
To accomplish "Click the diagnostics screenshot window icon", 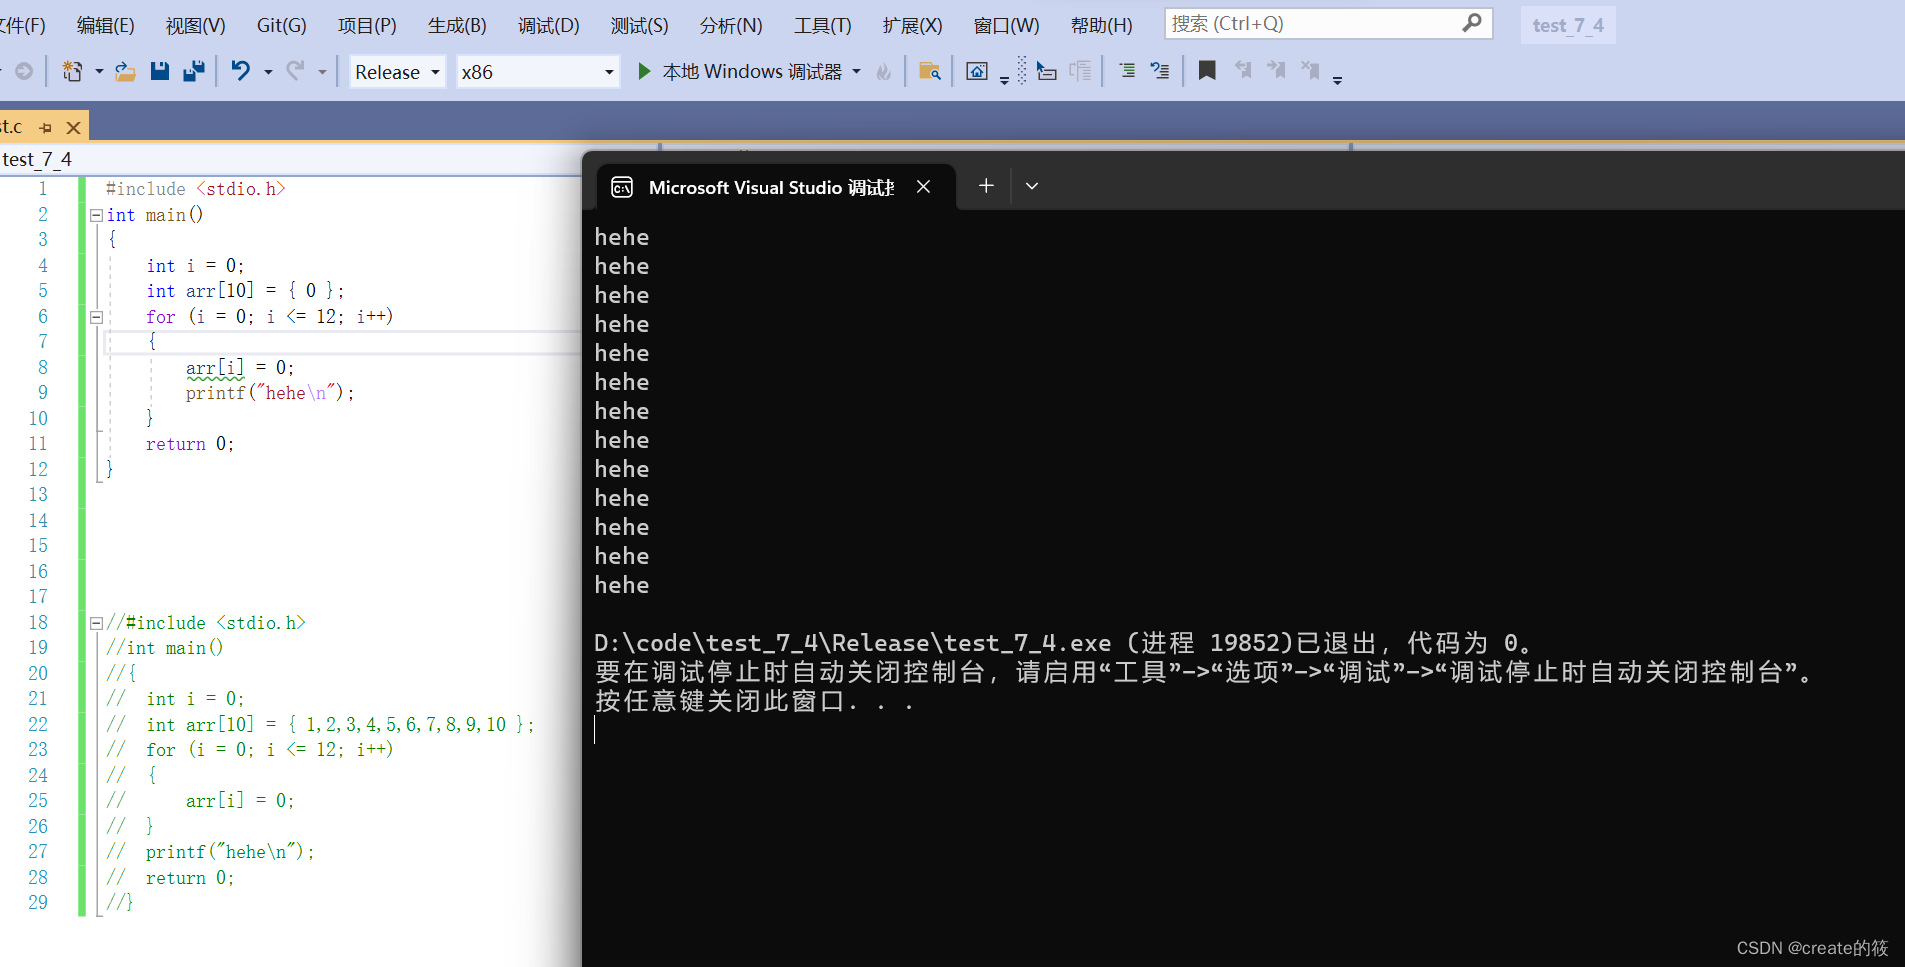I will (x=977, y=71).
